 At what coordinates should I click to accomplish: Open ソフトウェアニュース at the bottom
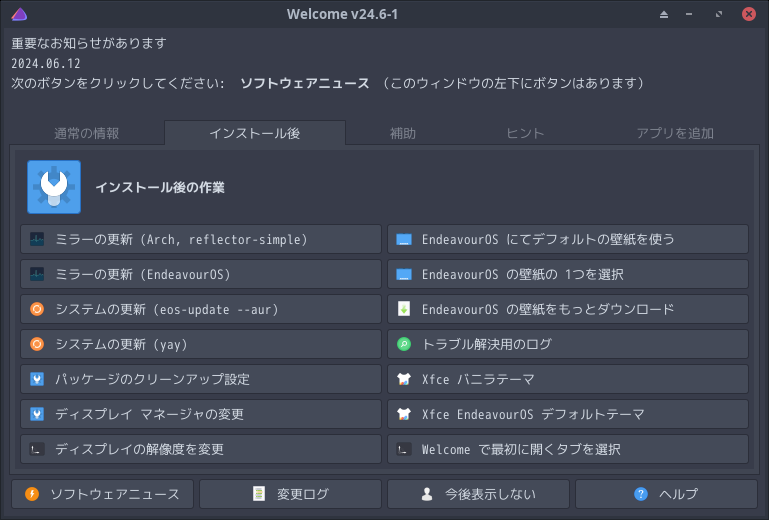[103, 494]
